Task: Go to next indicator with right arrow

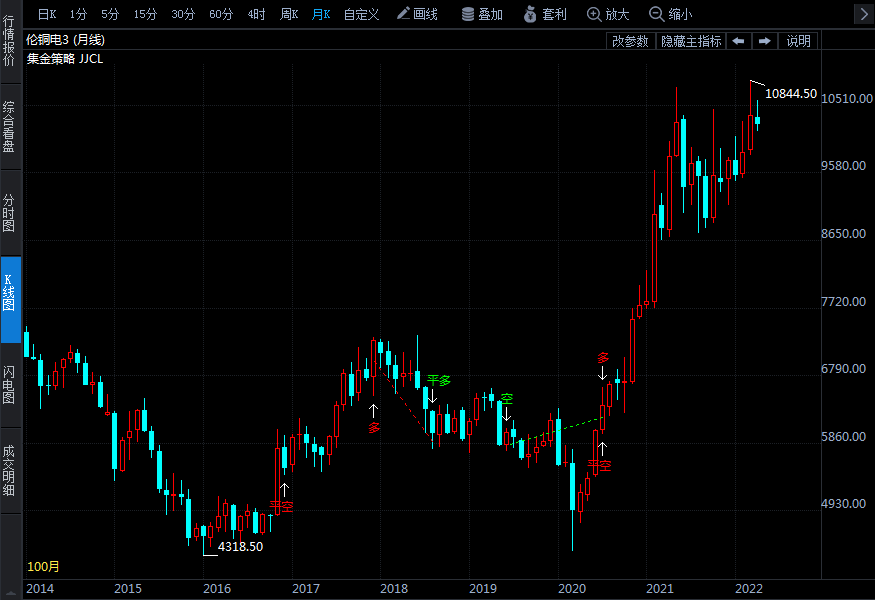Action: pos(765,41)
